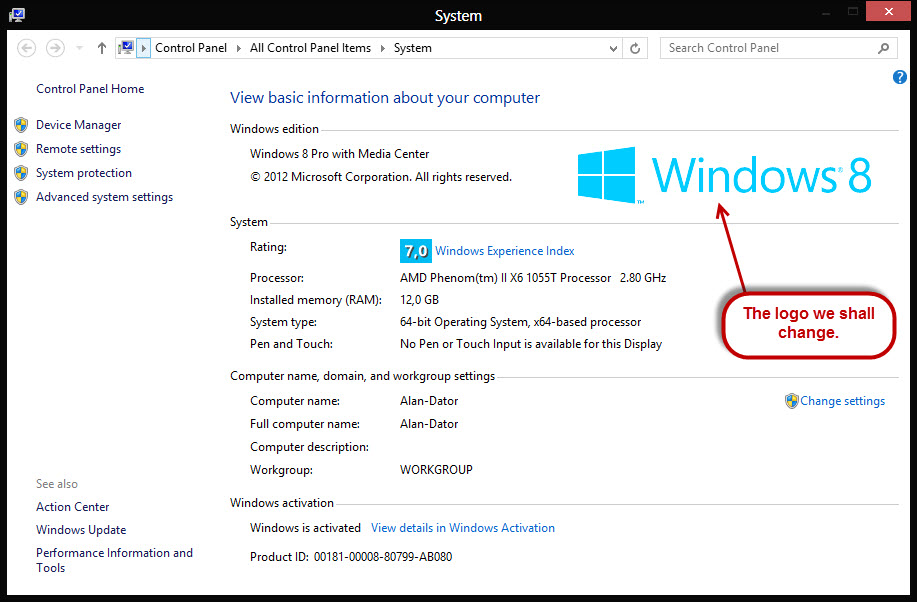Image resolution: width=917 pixels, height=602 pixels.
Task: Navigate to All Control Panel Items via breadcrumb
Action: [x=311, y=47]
